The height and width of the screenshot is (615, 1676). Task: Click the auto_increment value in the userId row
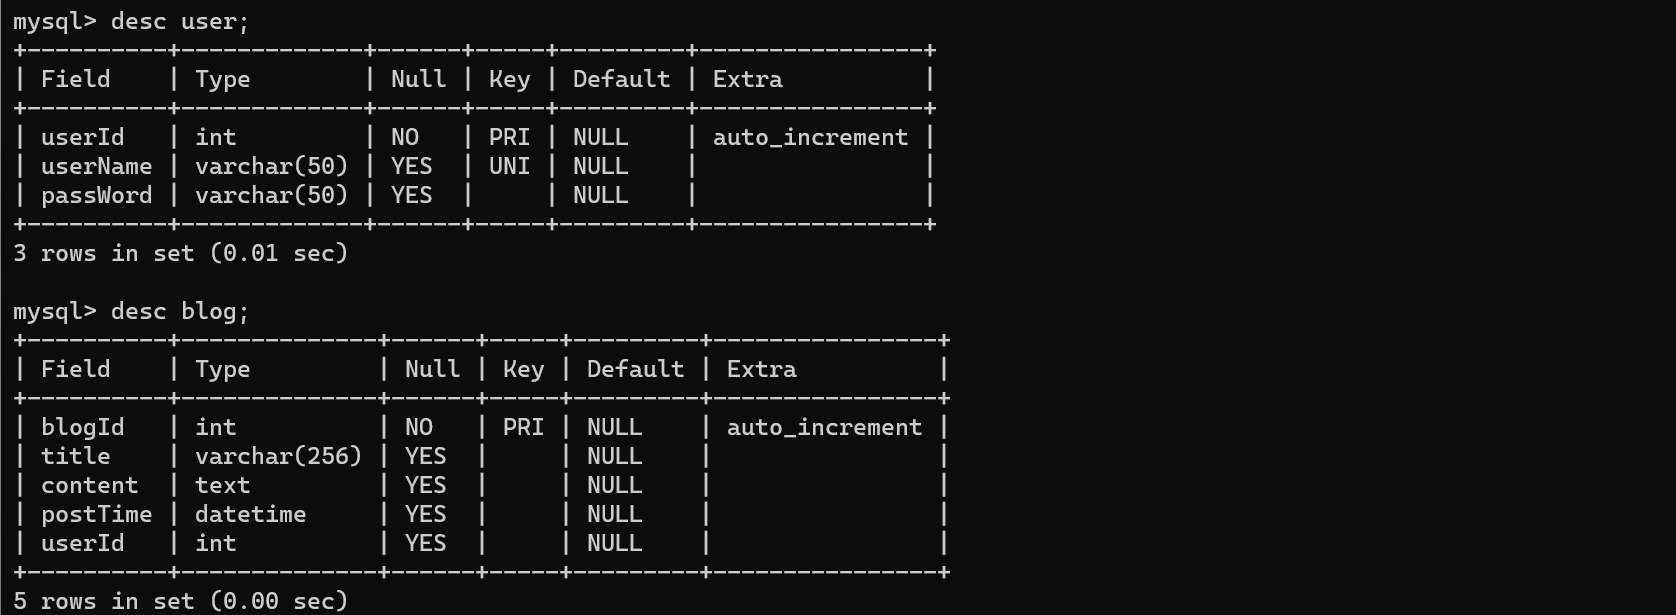[x=810, y=137]
